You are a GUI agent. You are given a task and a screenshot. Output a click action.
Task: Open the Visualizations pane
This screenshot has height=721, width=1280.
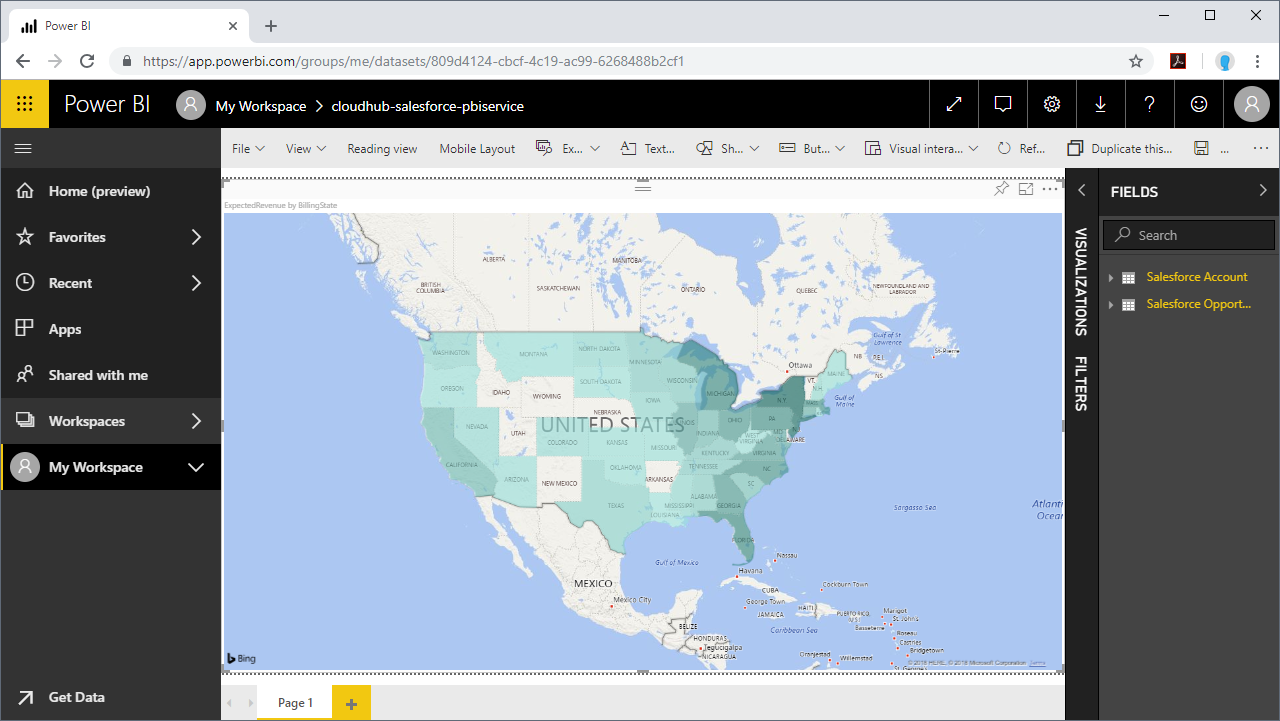pyautogui.click(x=1081, y=282)
